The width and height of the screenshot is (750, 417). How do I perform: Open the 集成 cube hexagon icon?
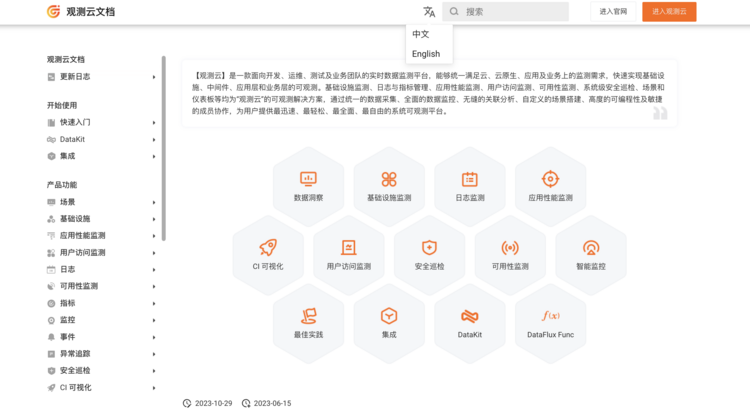point(389,316)
